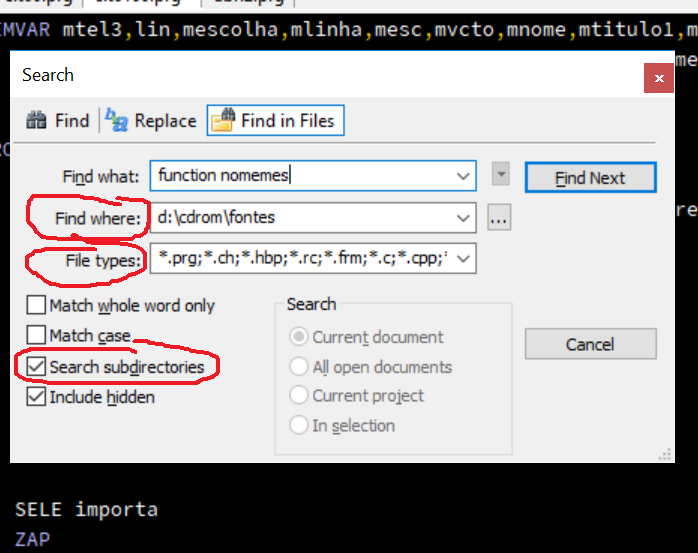Uncheck Search subdirectories

click(37, 367)
